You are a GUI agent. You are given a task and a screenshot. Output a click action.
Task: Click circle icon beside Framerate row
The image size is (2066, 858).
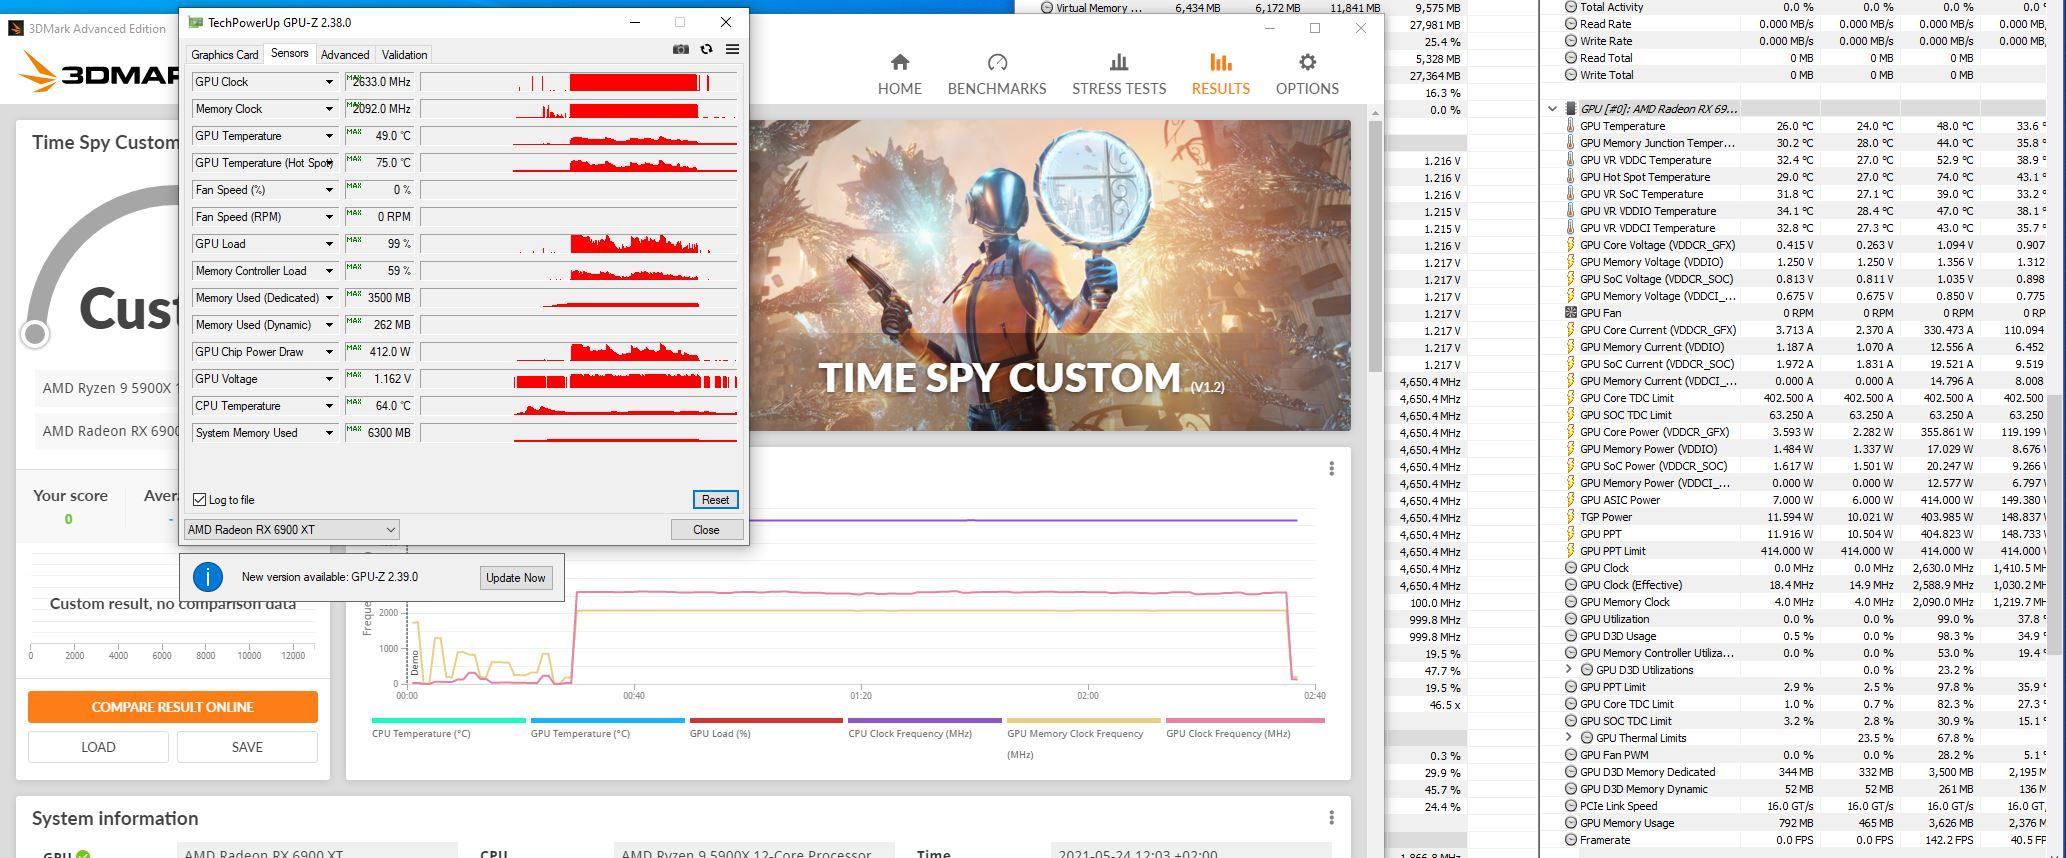tap(1570, 840)
